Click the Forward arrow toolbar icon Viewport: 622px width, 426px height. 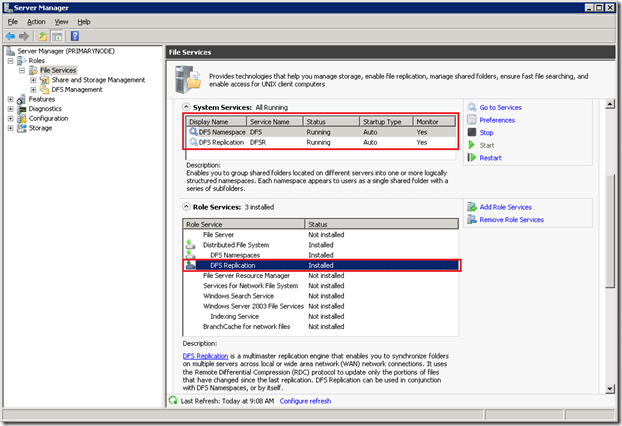(x=24, y=36)
